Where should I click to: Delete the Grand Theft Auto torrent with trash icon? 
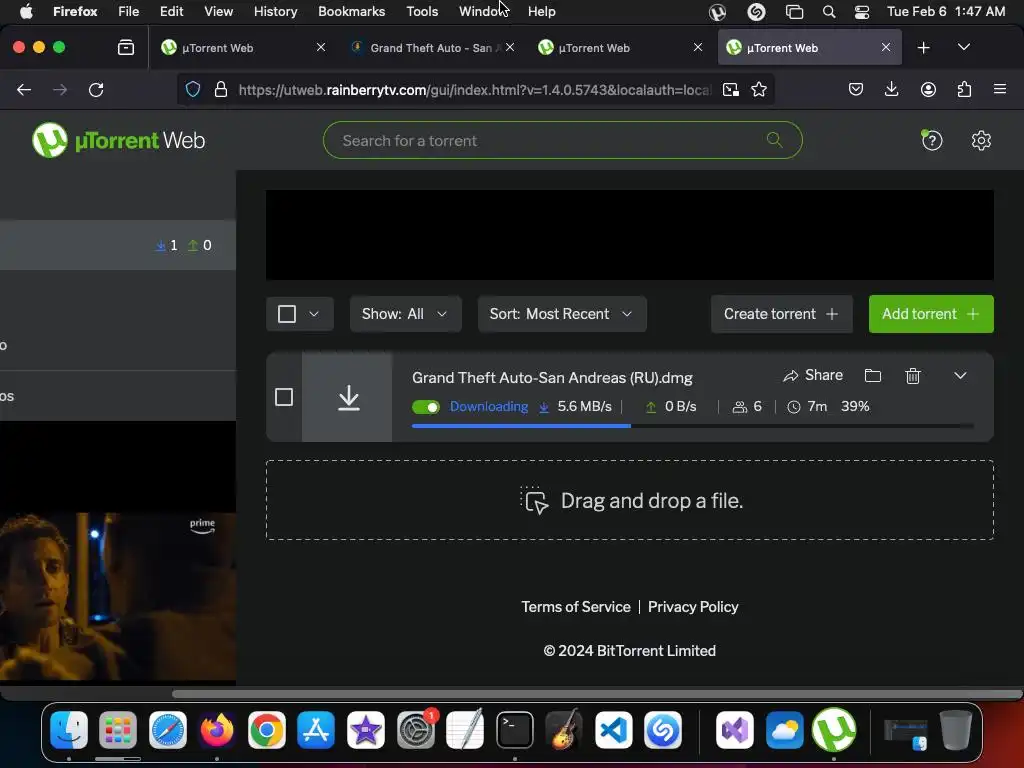point(913,376)
